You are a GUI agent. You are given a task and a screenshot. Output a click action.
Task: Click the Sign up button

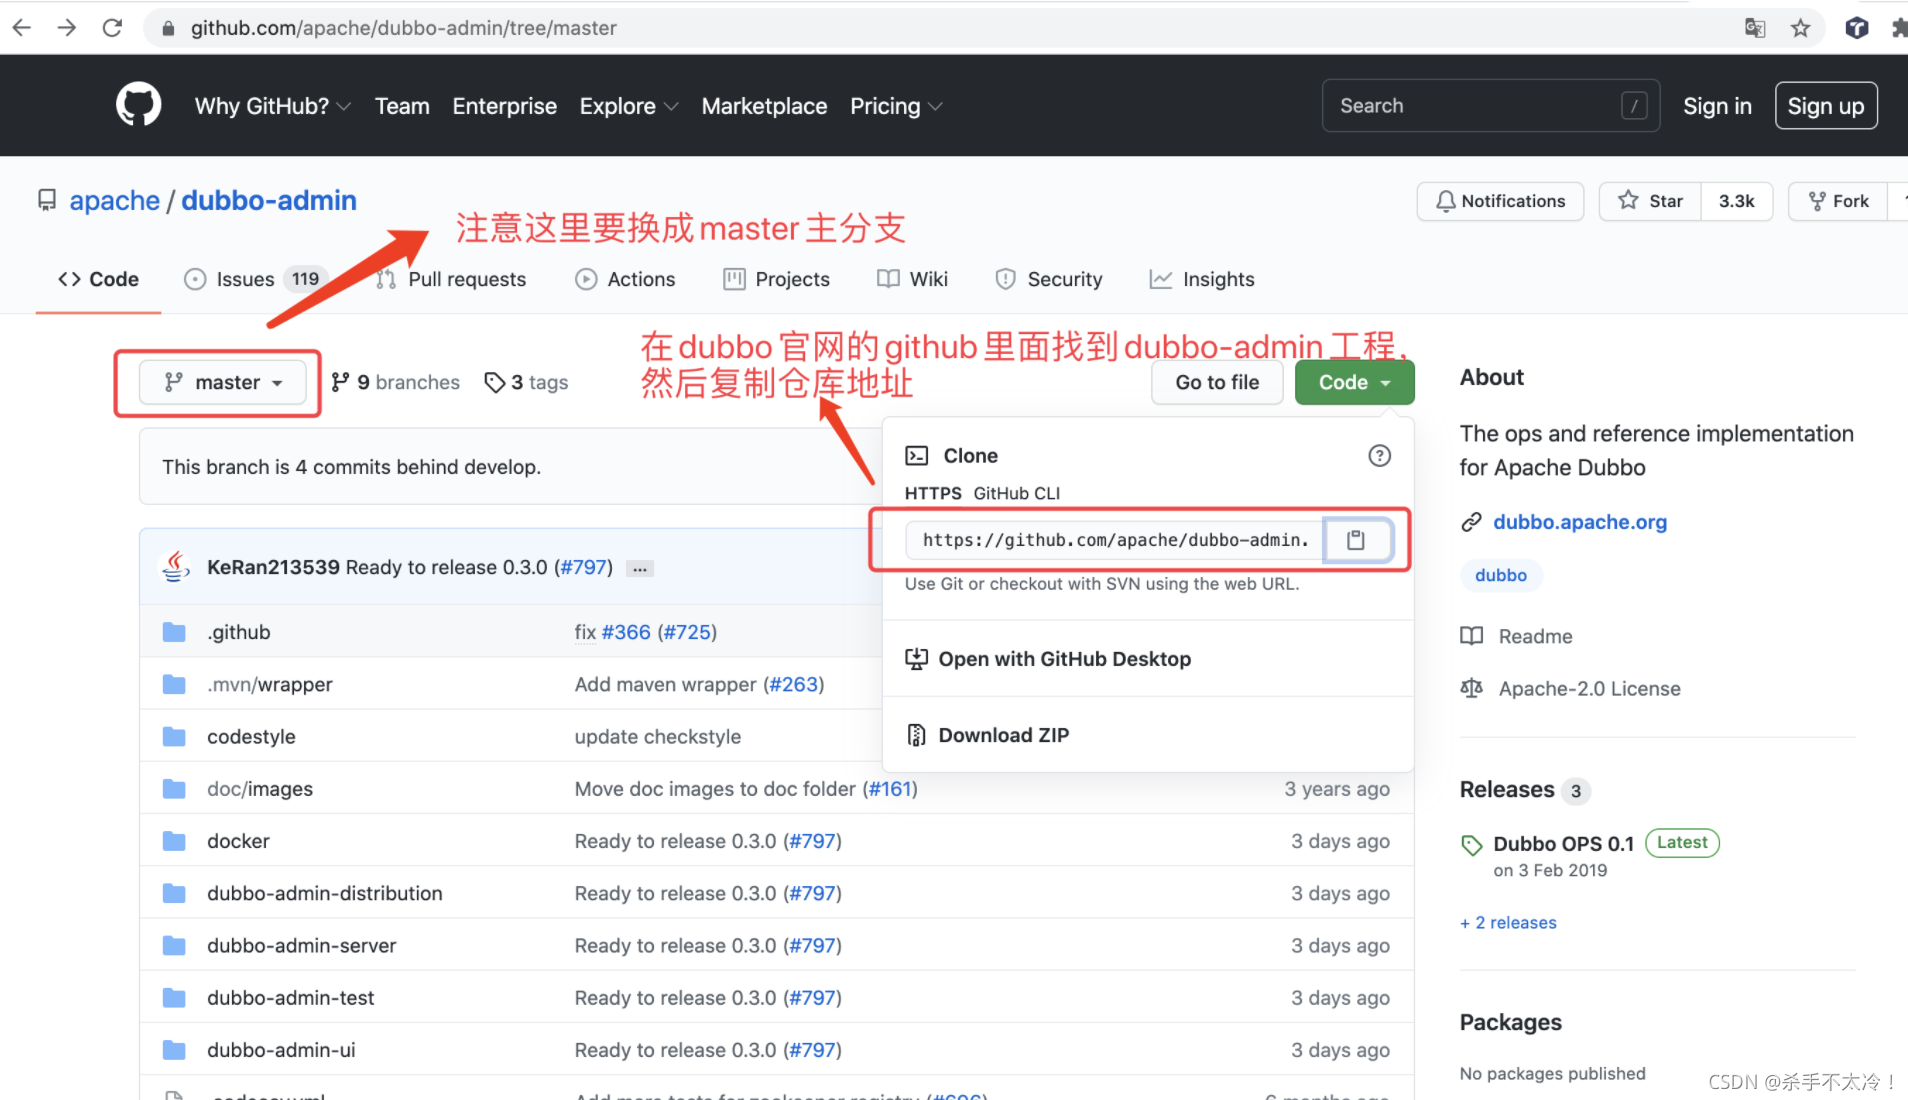tap(1825, 106)
